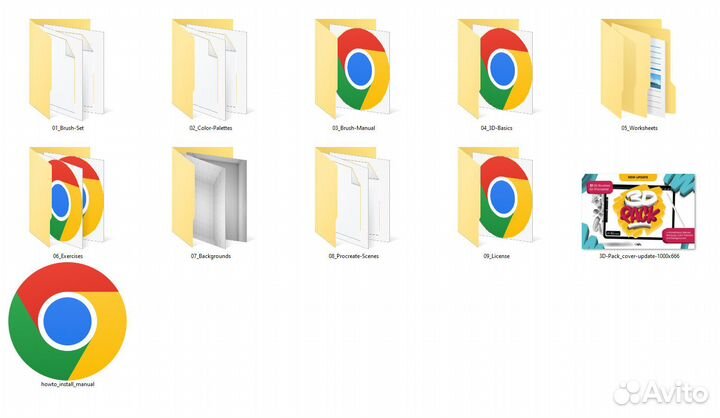Click the 03_Brush-Manual folder icon

[x=353, y=69]
